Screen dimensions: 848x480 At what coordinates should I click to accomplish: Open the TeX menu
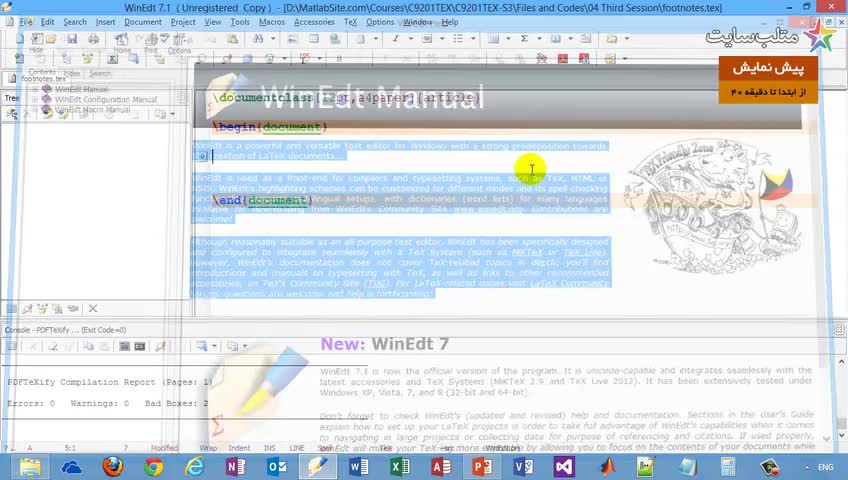click(350, 22)
